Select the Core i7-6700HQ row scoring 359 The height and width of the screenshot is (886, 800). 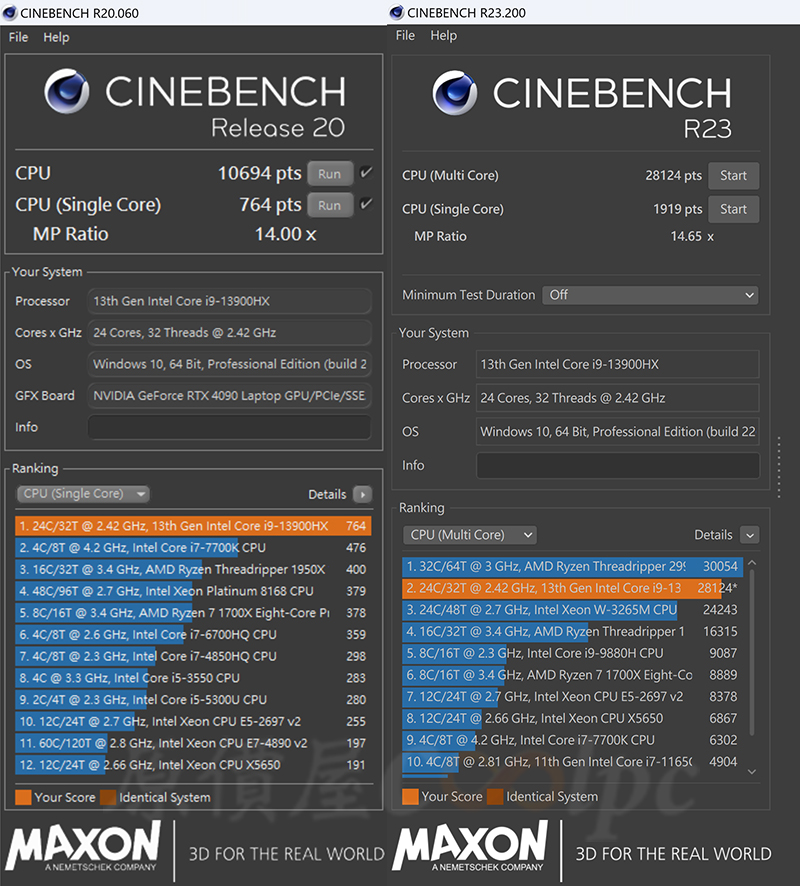click(x=193, y=635)
